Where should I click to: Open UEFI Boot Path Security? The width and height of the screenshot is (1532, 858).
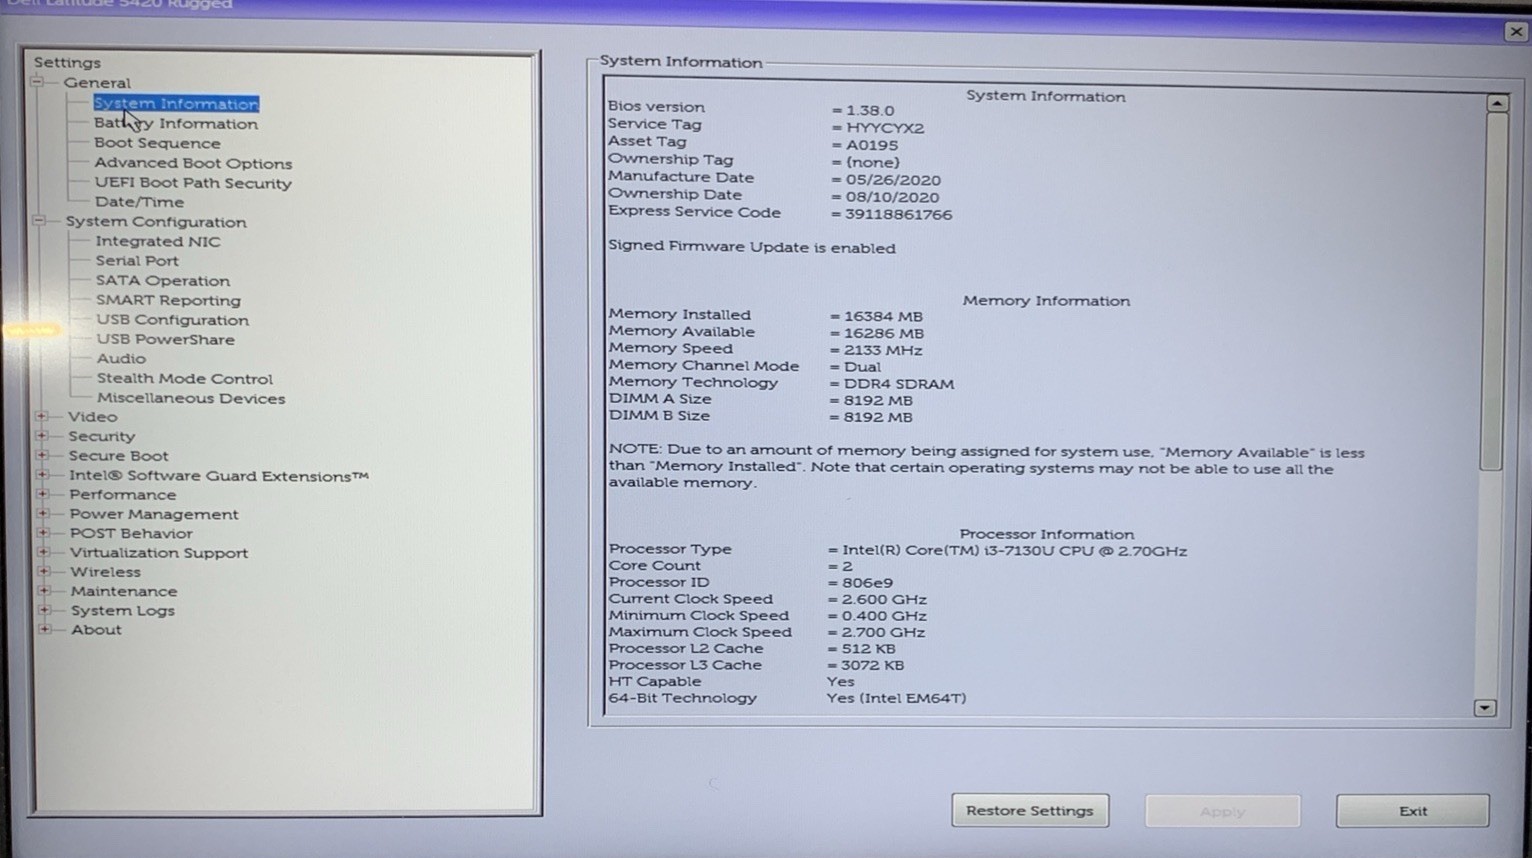tap(193, 183)
